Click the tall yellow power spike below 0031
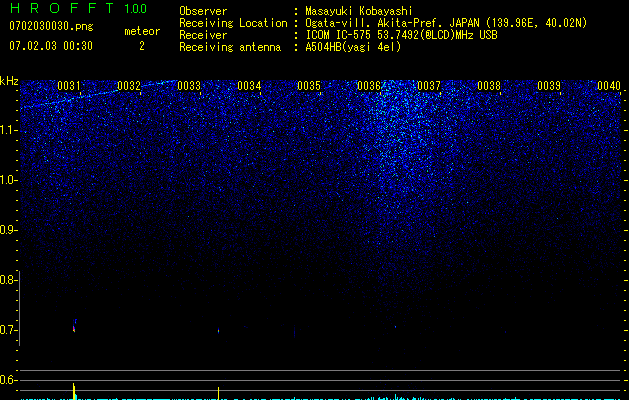Screen dimensions: 629x400 74,391
